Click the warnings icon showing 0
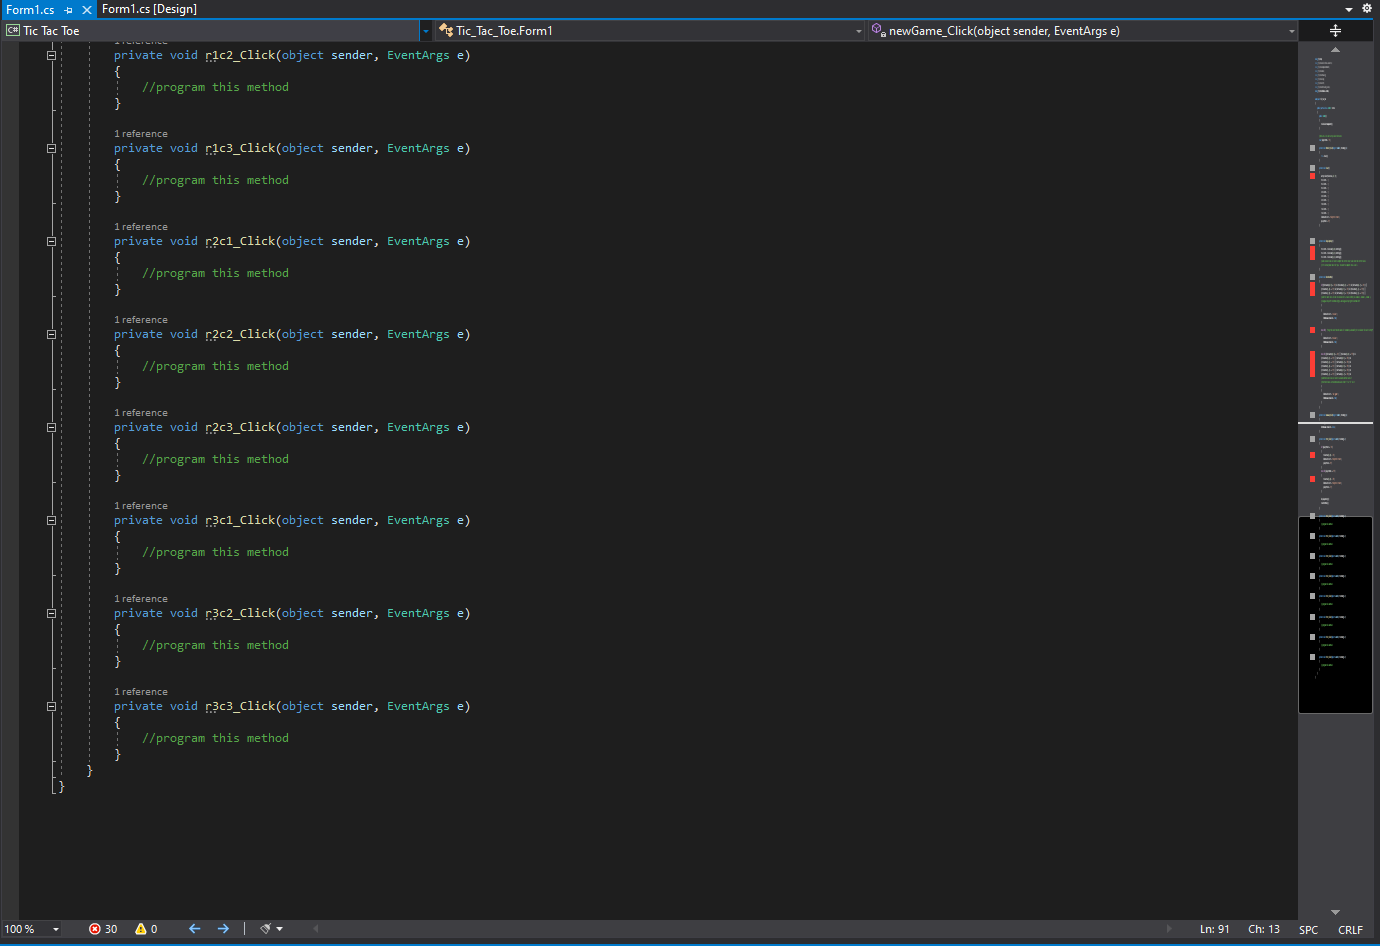Screen dimensions: 1380x946 [x=141, y=929]
